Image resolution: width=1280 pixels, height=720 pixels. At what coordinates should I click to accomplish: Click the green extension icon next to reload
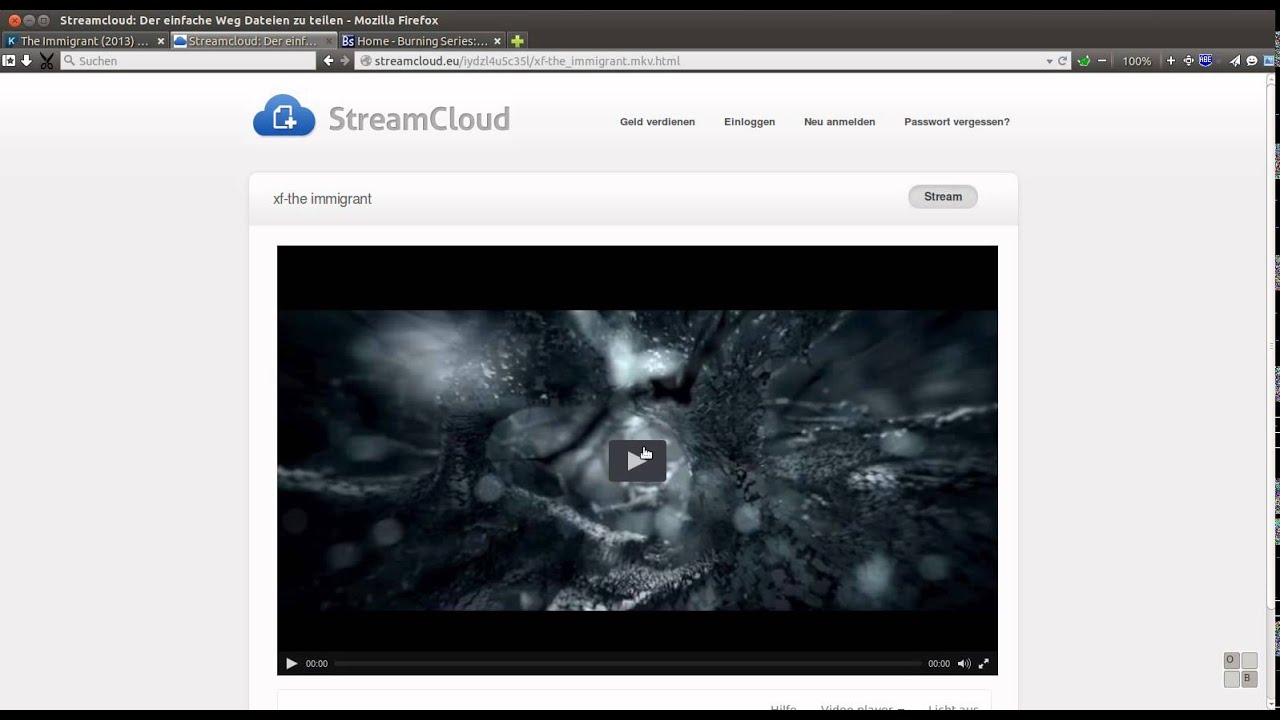pyautogui.click(x=1084, y=61)
